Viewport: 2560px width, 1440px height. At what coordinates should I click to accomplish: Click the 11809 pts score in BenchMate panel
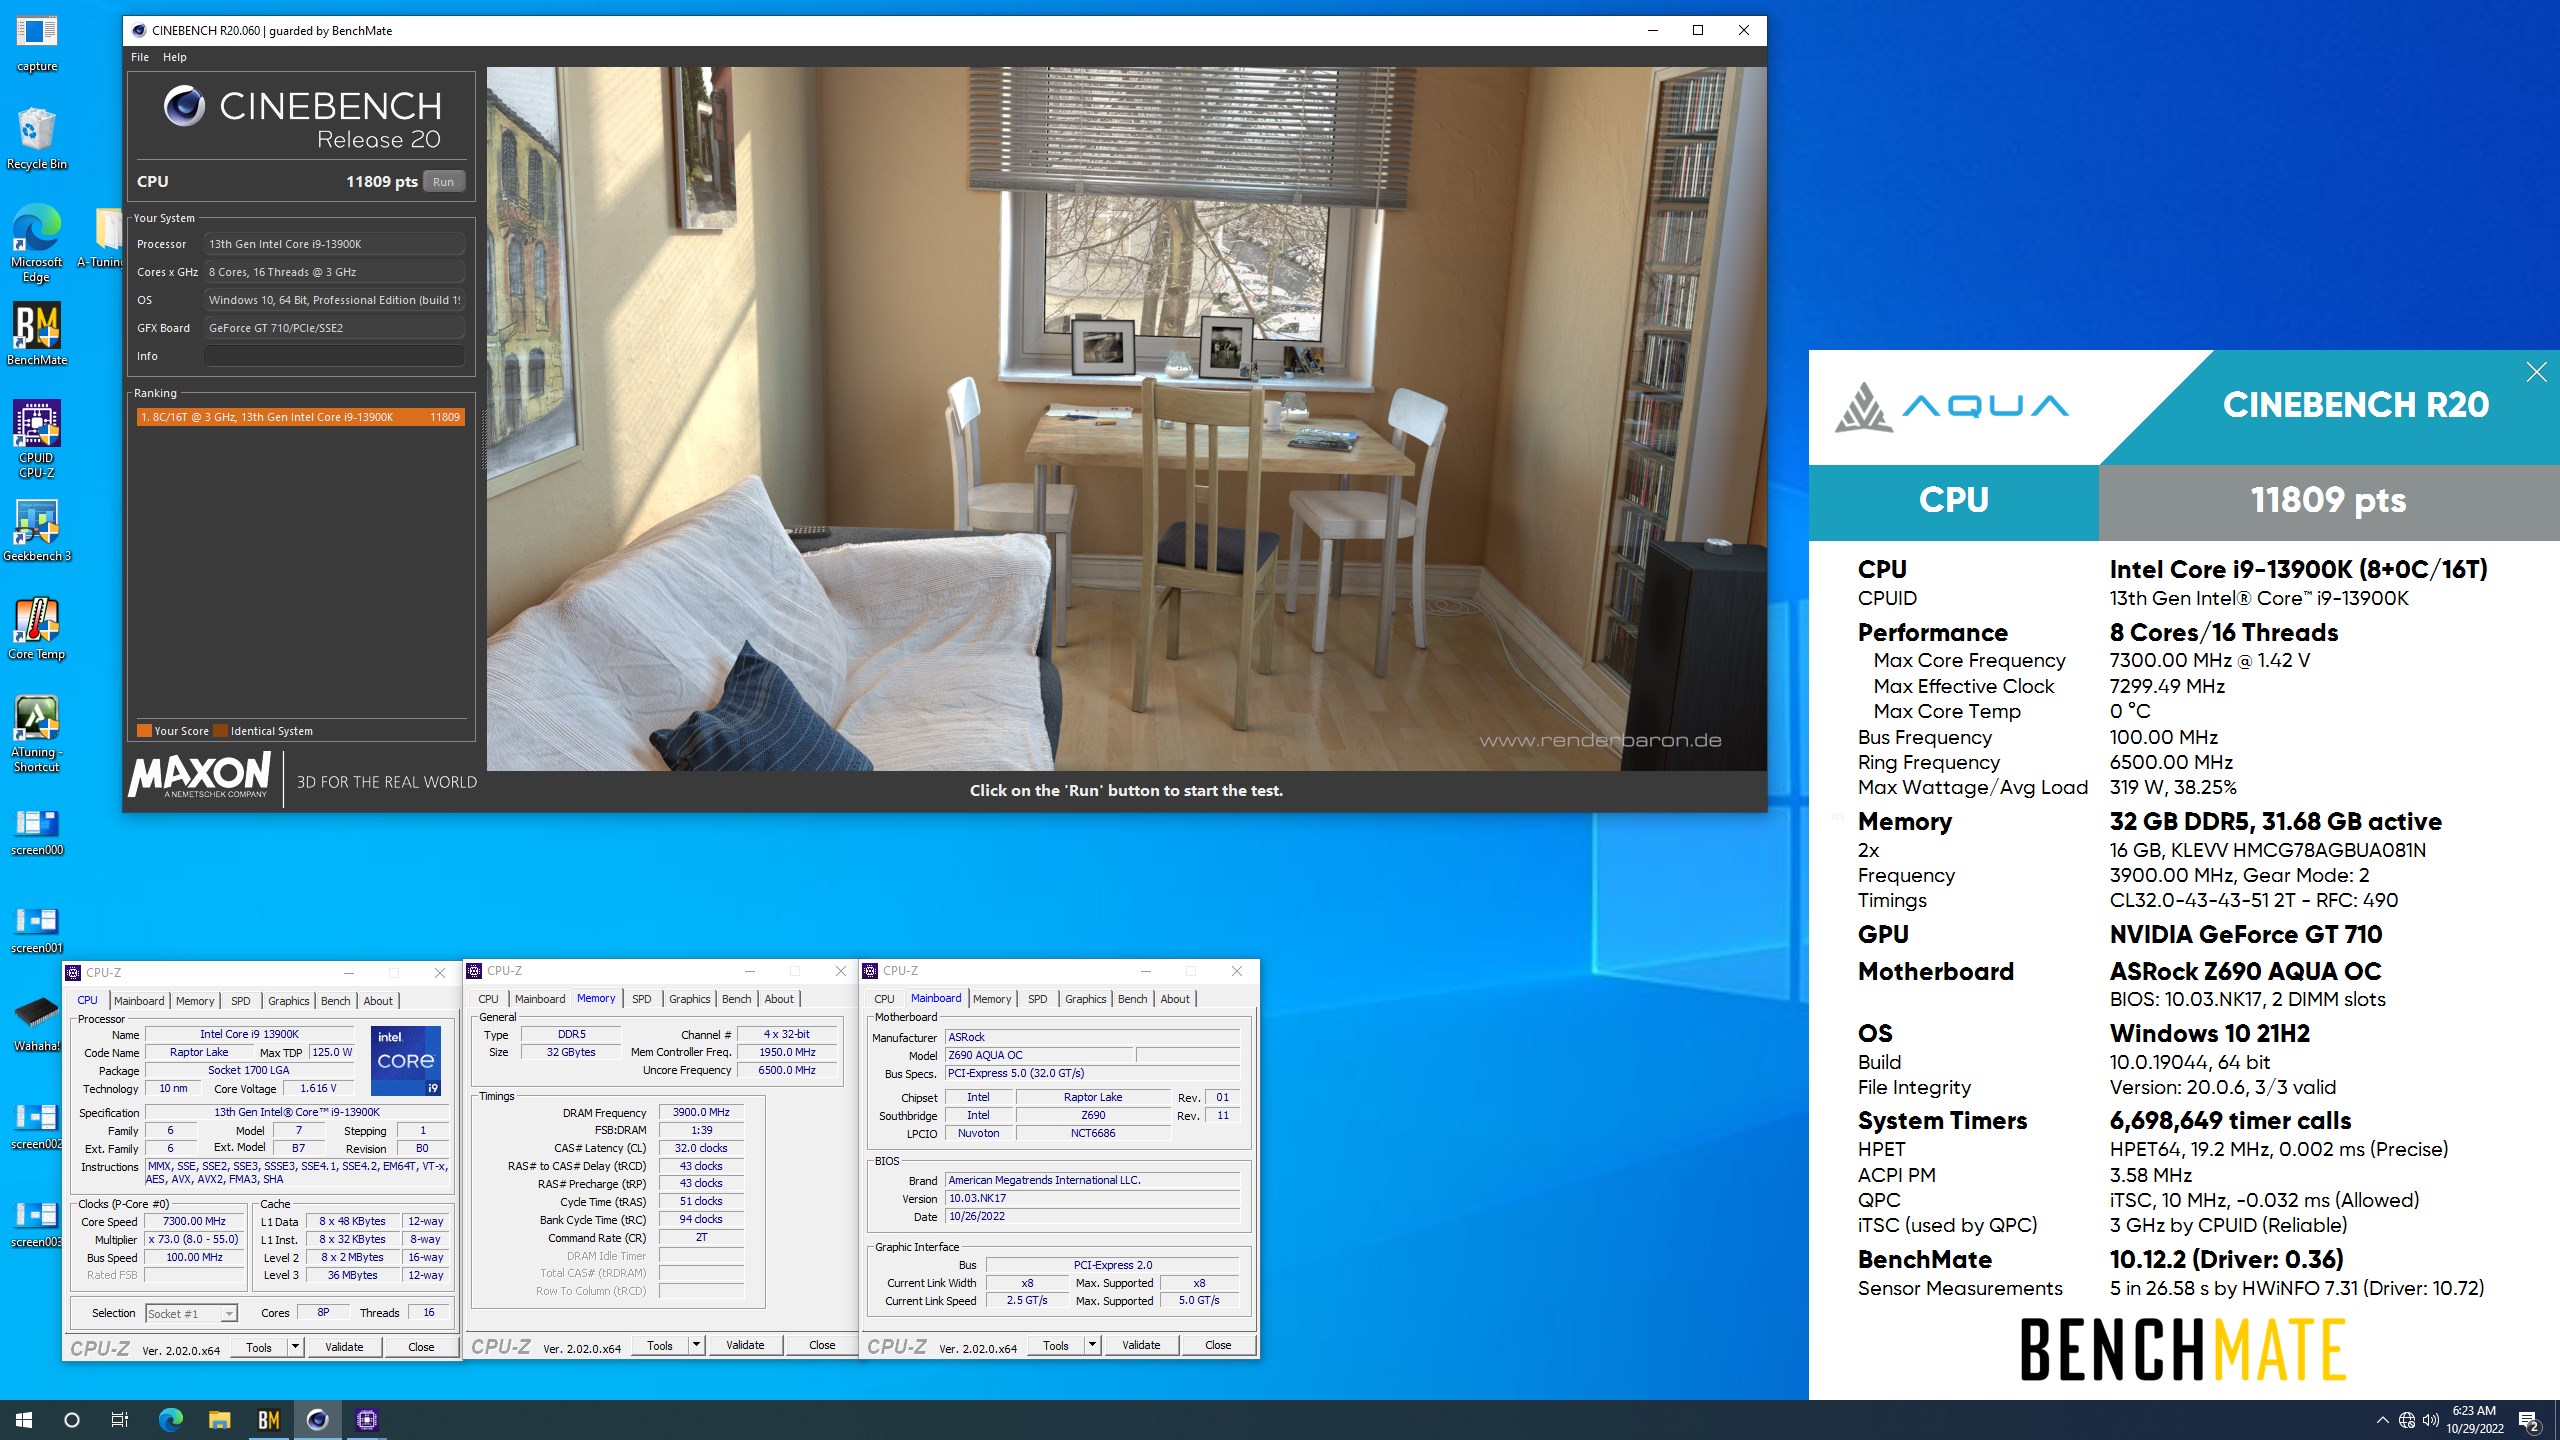pyautogui.click(x=2328, y=500)
